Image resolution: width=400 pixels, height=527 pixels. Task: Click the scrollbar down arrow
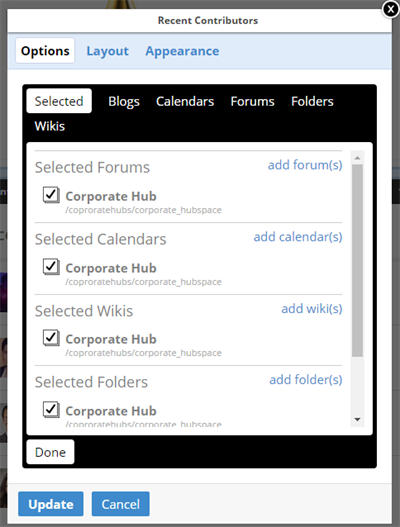pos(357,419)
